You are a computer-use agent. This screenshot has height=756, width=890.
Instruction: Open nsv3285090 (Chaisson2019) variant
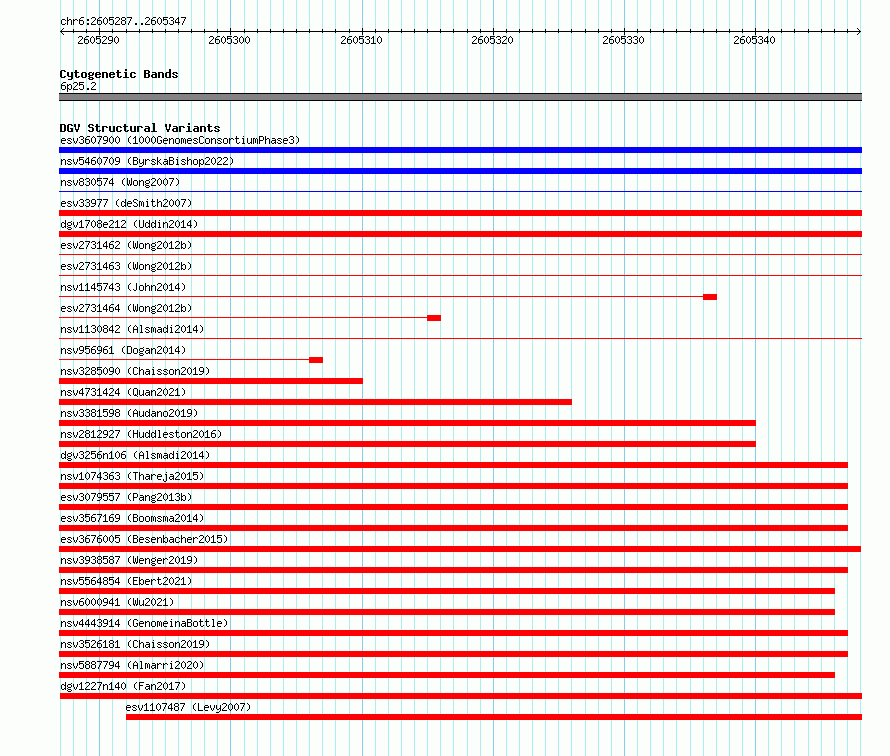[135, 371]
